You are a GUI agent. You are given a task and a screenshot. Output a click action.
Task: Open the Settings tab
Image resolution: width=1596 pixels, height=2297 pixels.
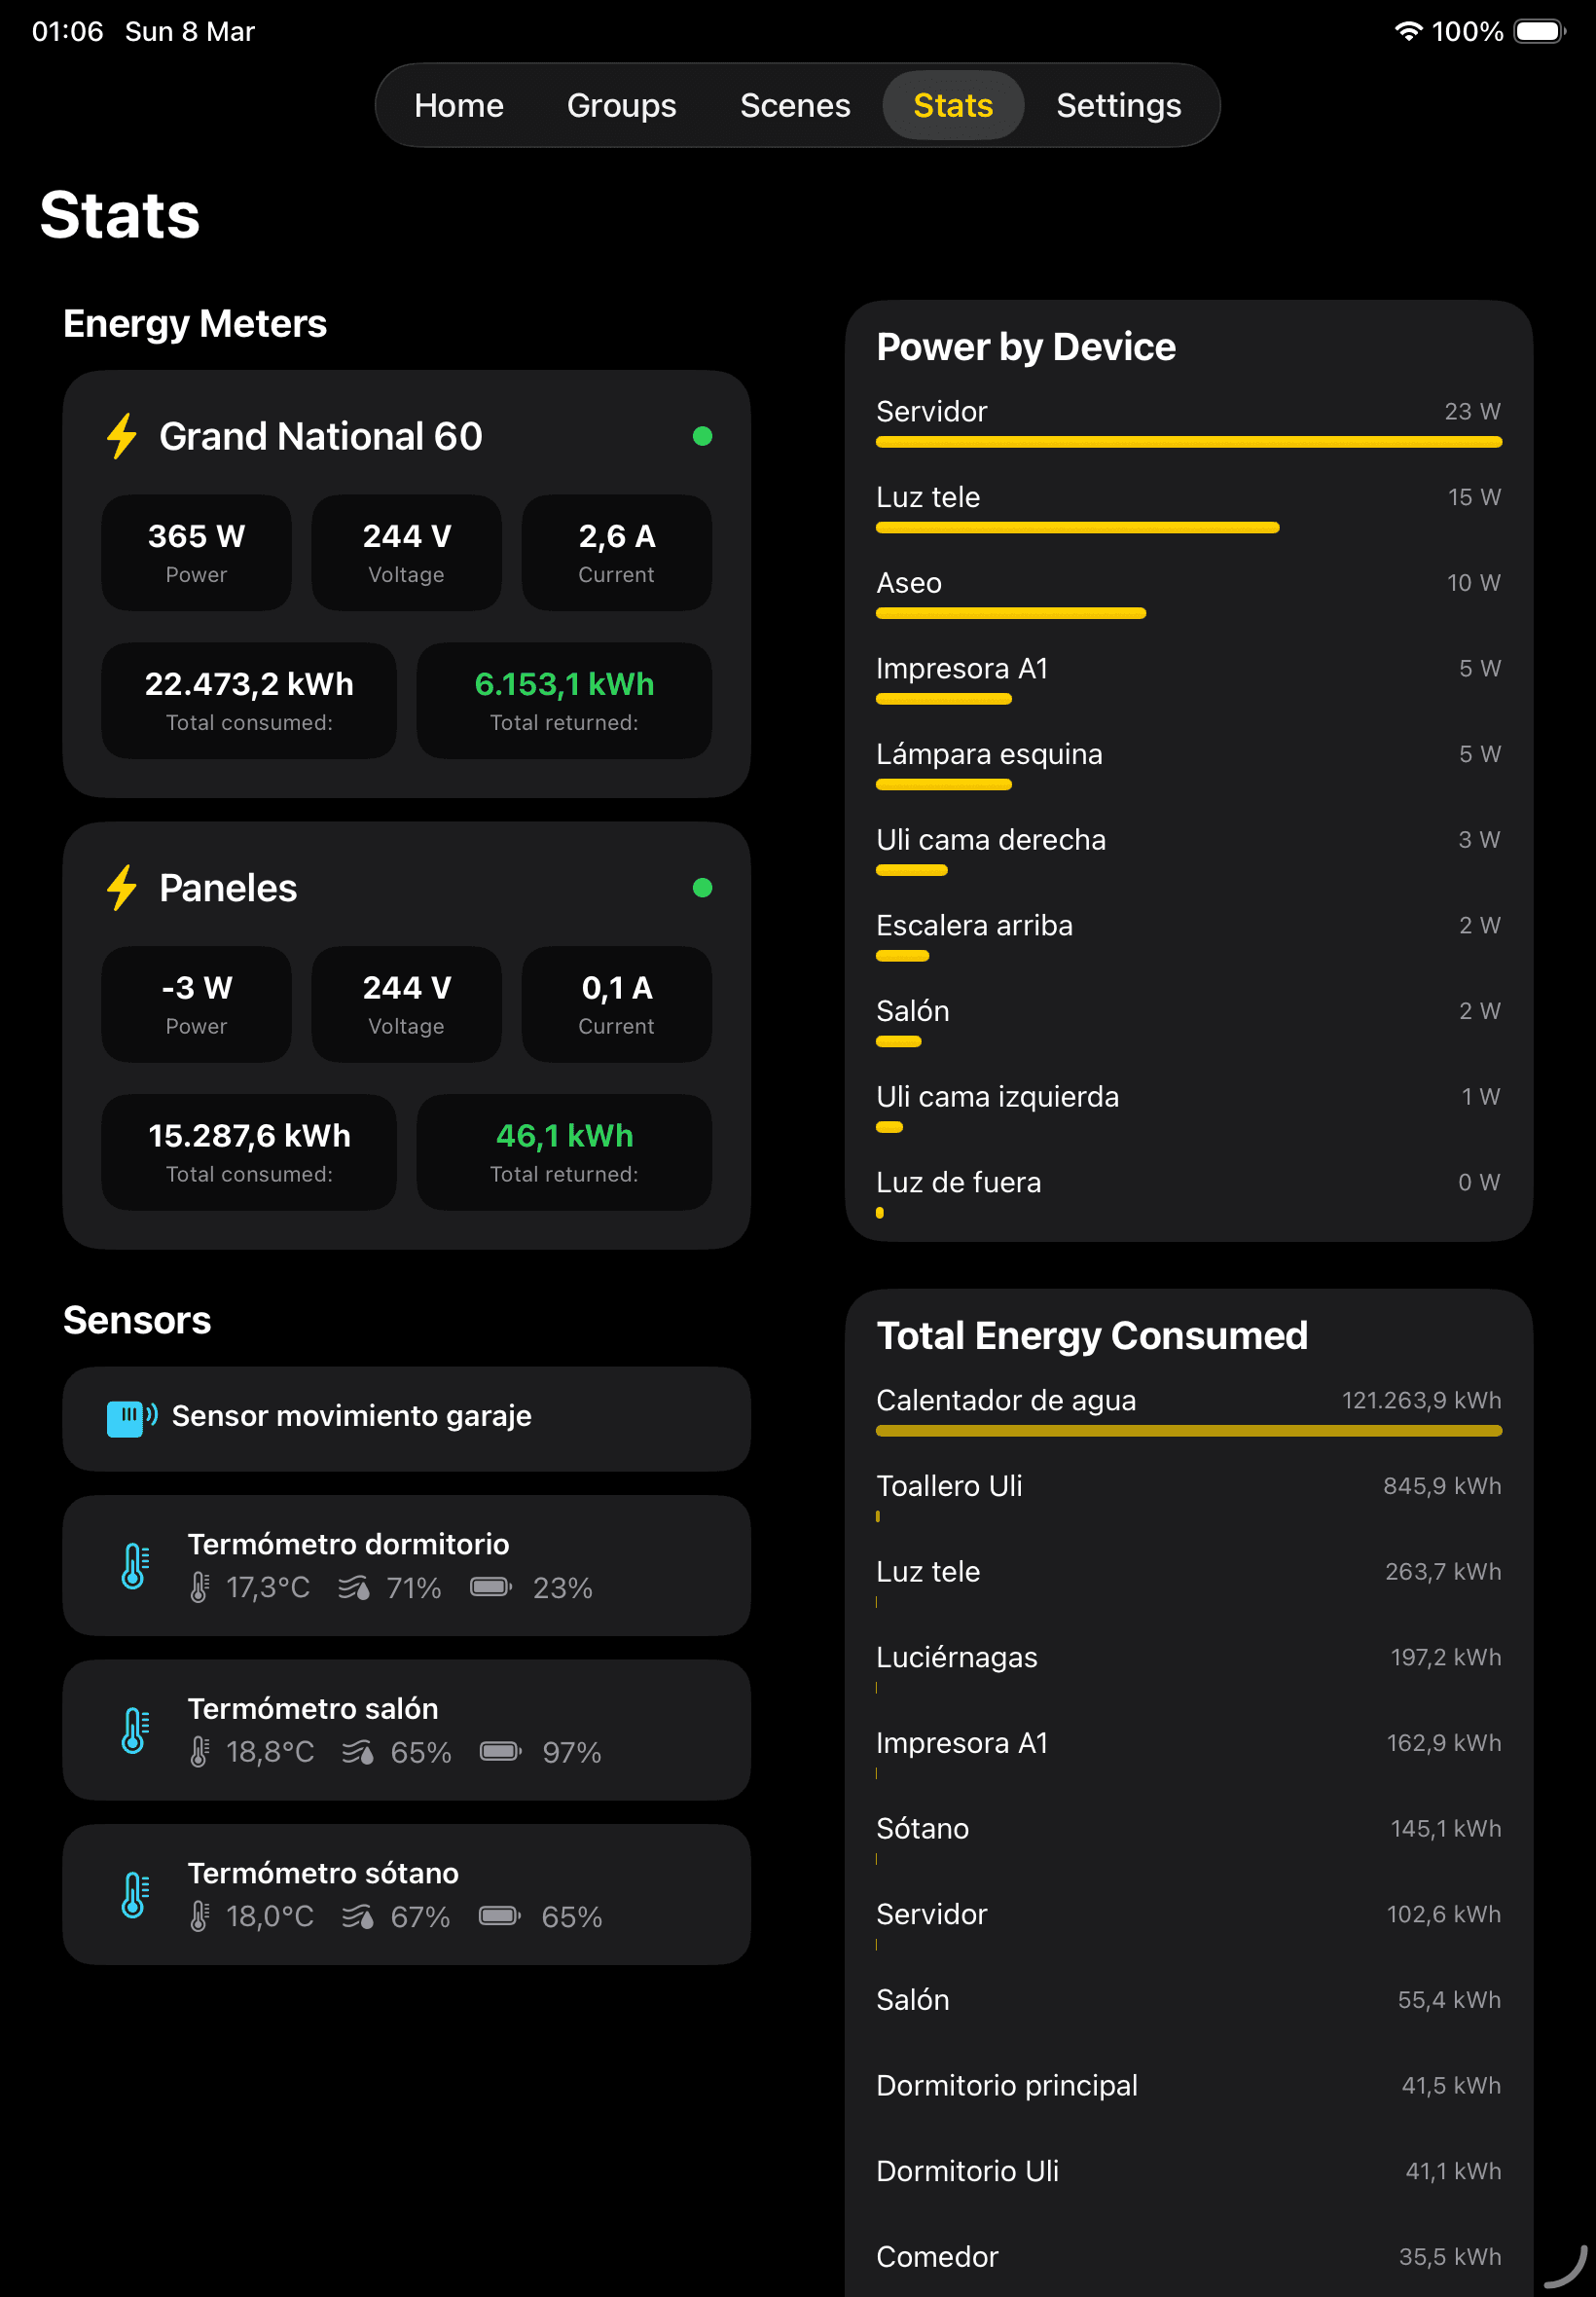[1118, 104]
